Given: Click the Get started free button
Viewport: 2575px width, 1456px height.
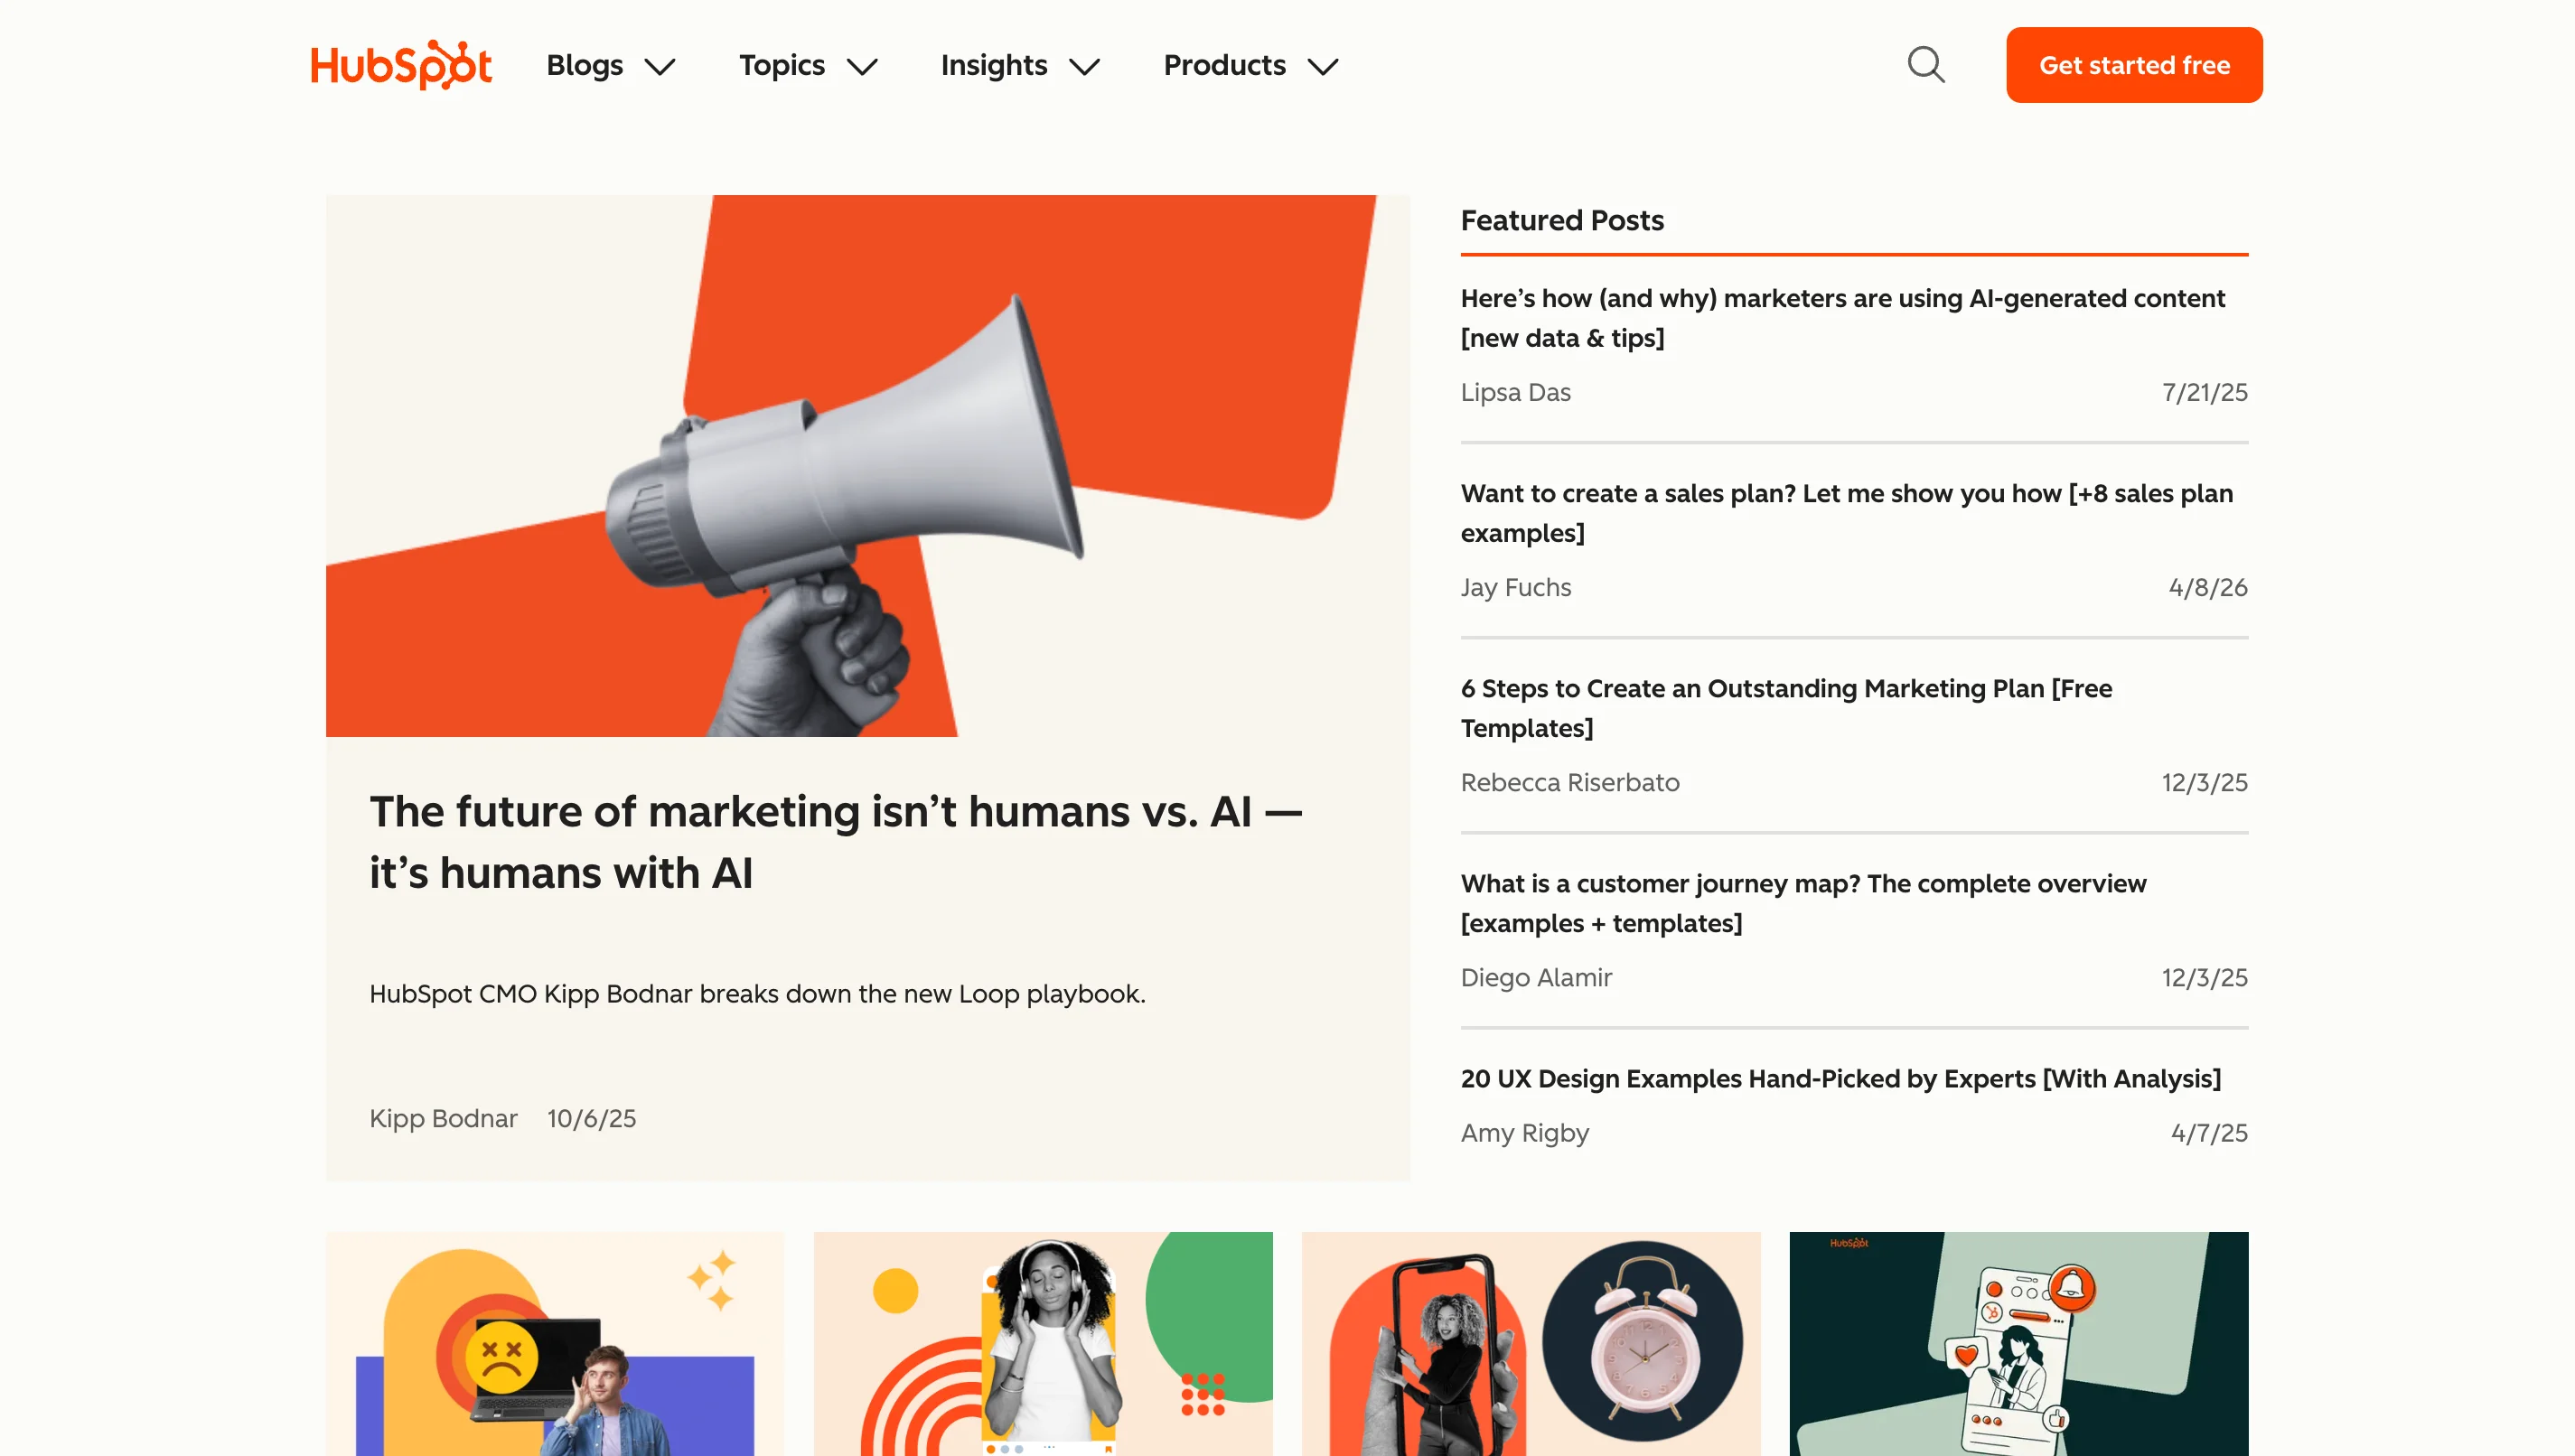Looking at the screenshot, I should pyautogui.click(x=2134, y=65).
